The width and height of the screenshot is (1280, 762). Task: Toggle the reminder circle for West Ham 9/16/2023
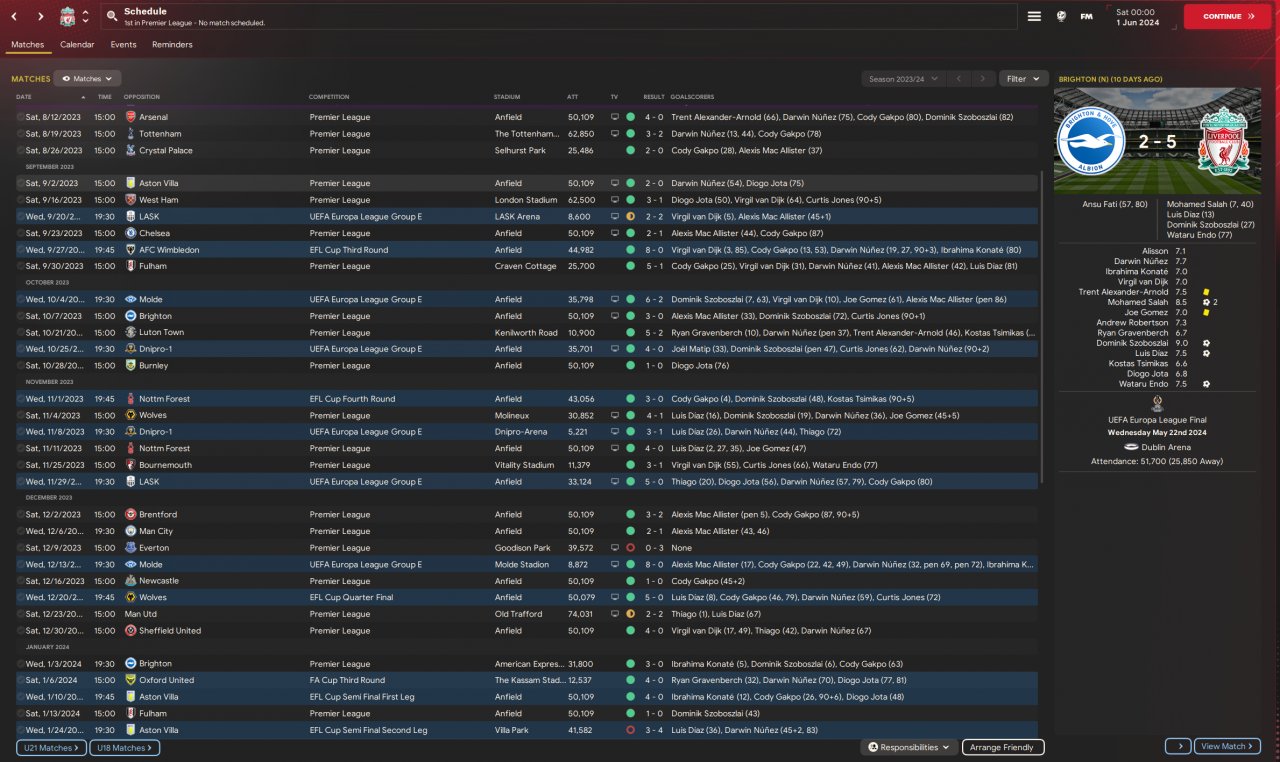20,200
